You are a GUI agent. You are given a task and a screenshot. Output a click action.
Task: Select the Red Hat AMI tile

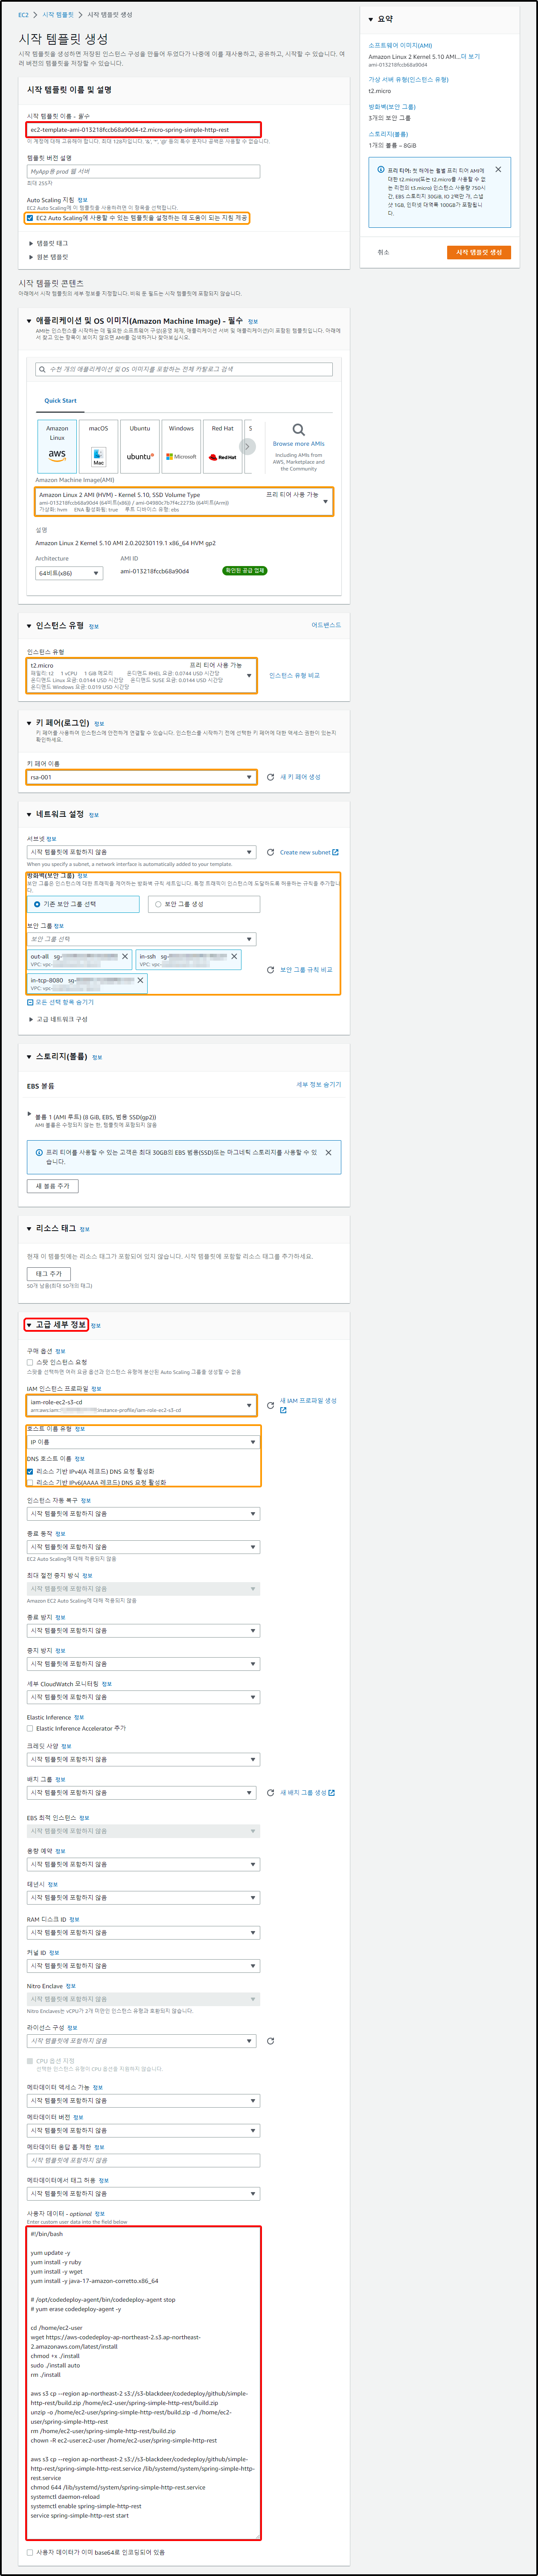[222, 446]
